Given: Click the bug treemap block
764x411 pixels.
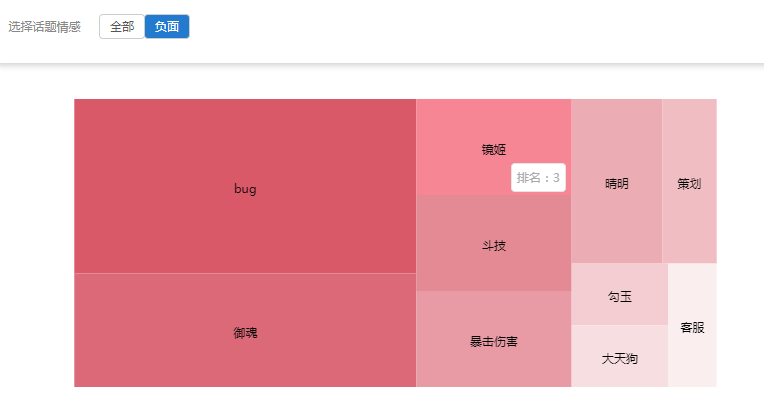Looking at the screenshot, I should pos(245,186).
